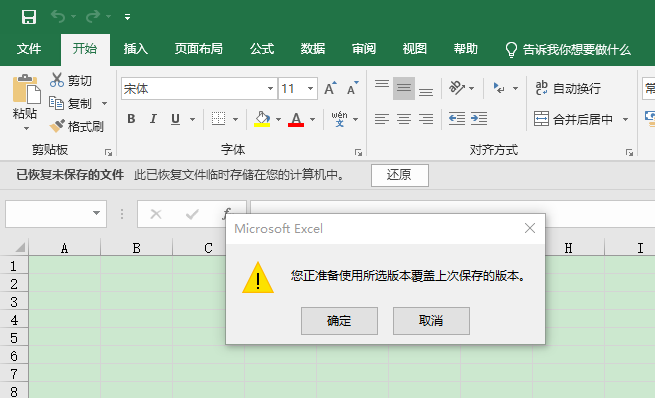Apply yellow fill color bucket

(262, 119)
